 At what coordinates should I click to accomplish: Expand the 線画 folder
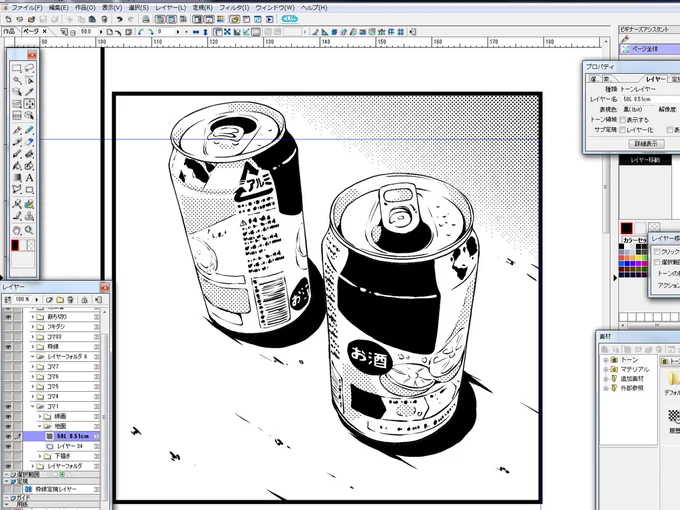tap(40, 416)
